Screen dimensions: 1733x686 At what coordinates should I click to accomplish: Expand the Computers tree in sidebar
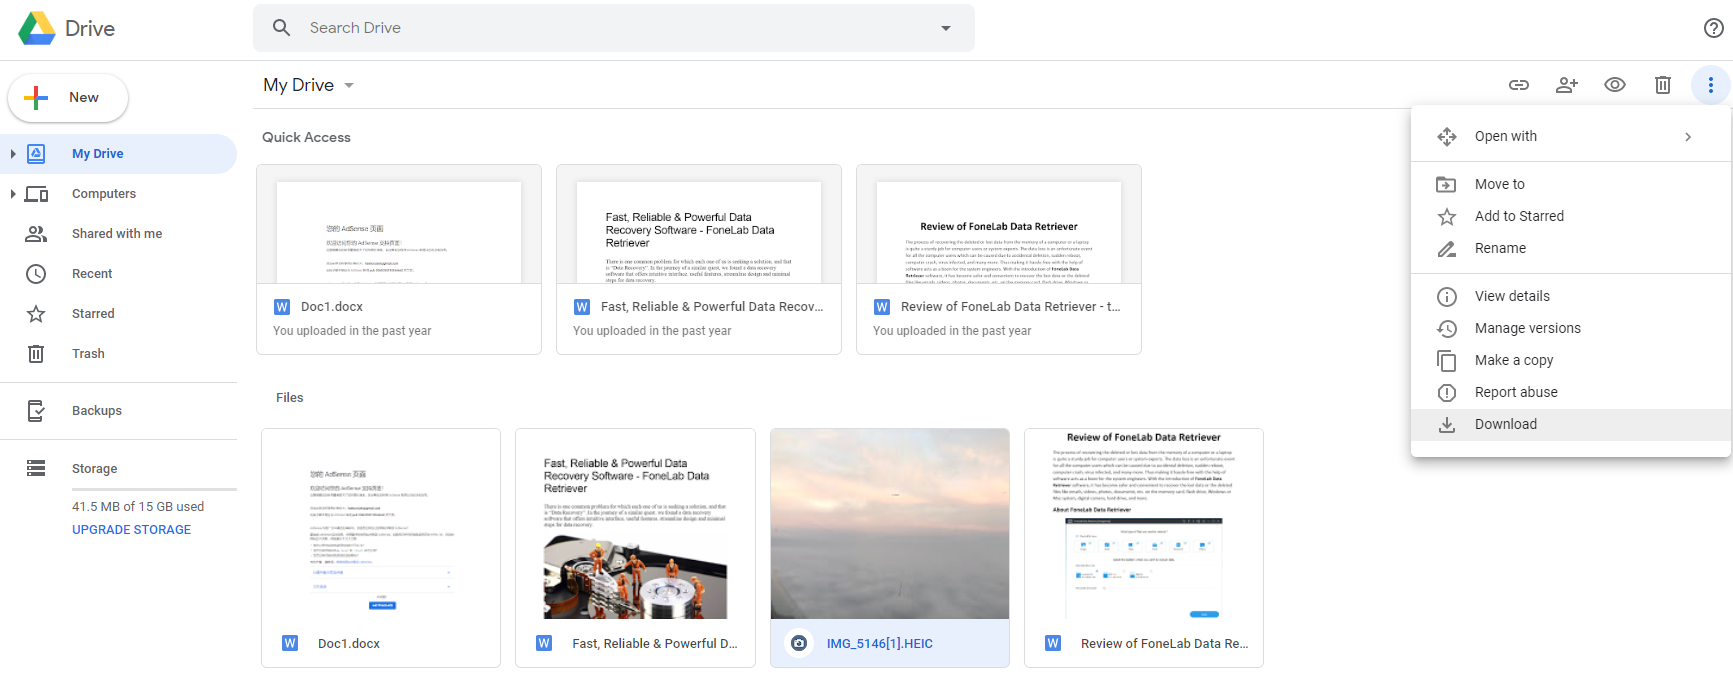pyautogui.click(x=13, y=194)
